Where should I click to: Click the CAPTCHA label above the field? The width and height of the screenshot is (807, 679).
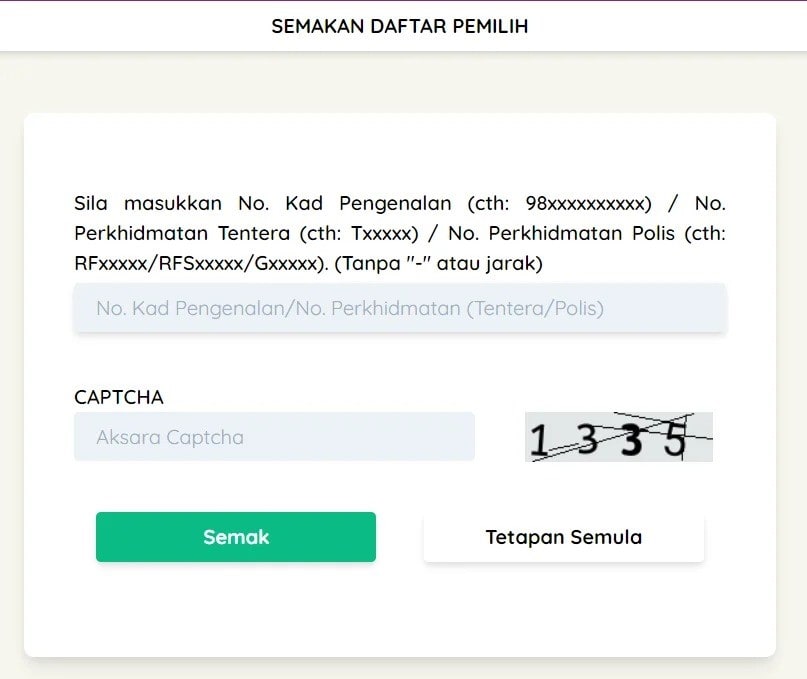pos(119,397)
